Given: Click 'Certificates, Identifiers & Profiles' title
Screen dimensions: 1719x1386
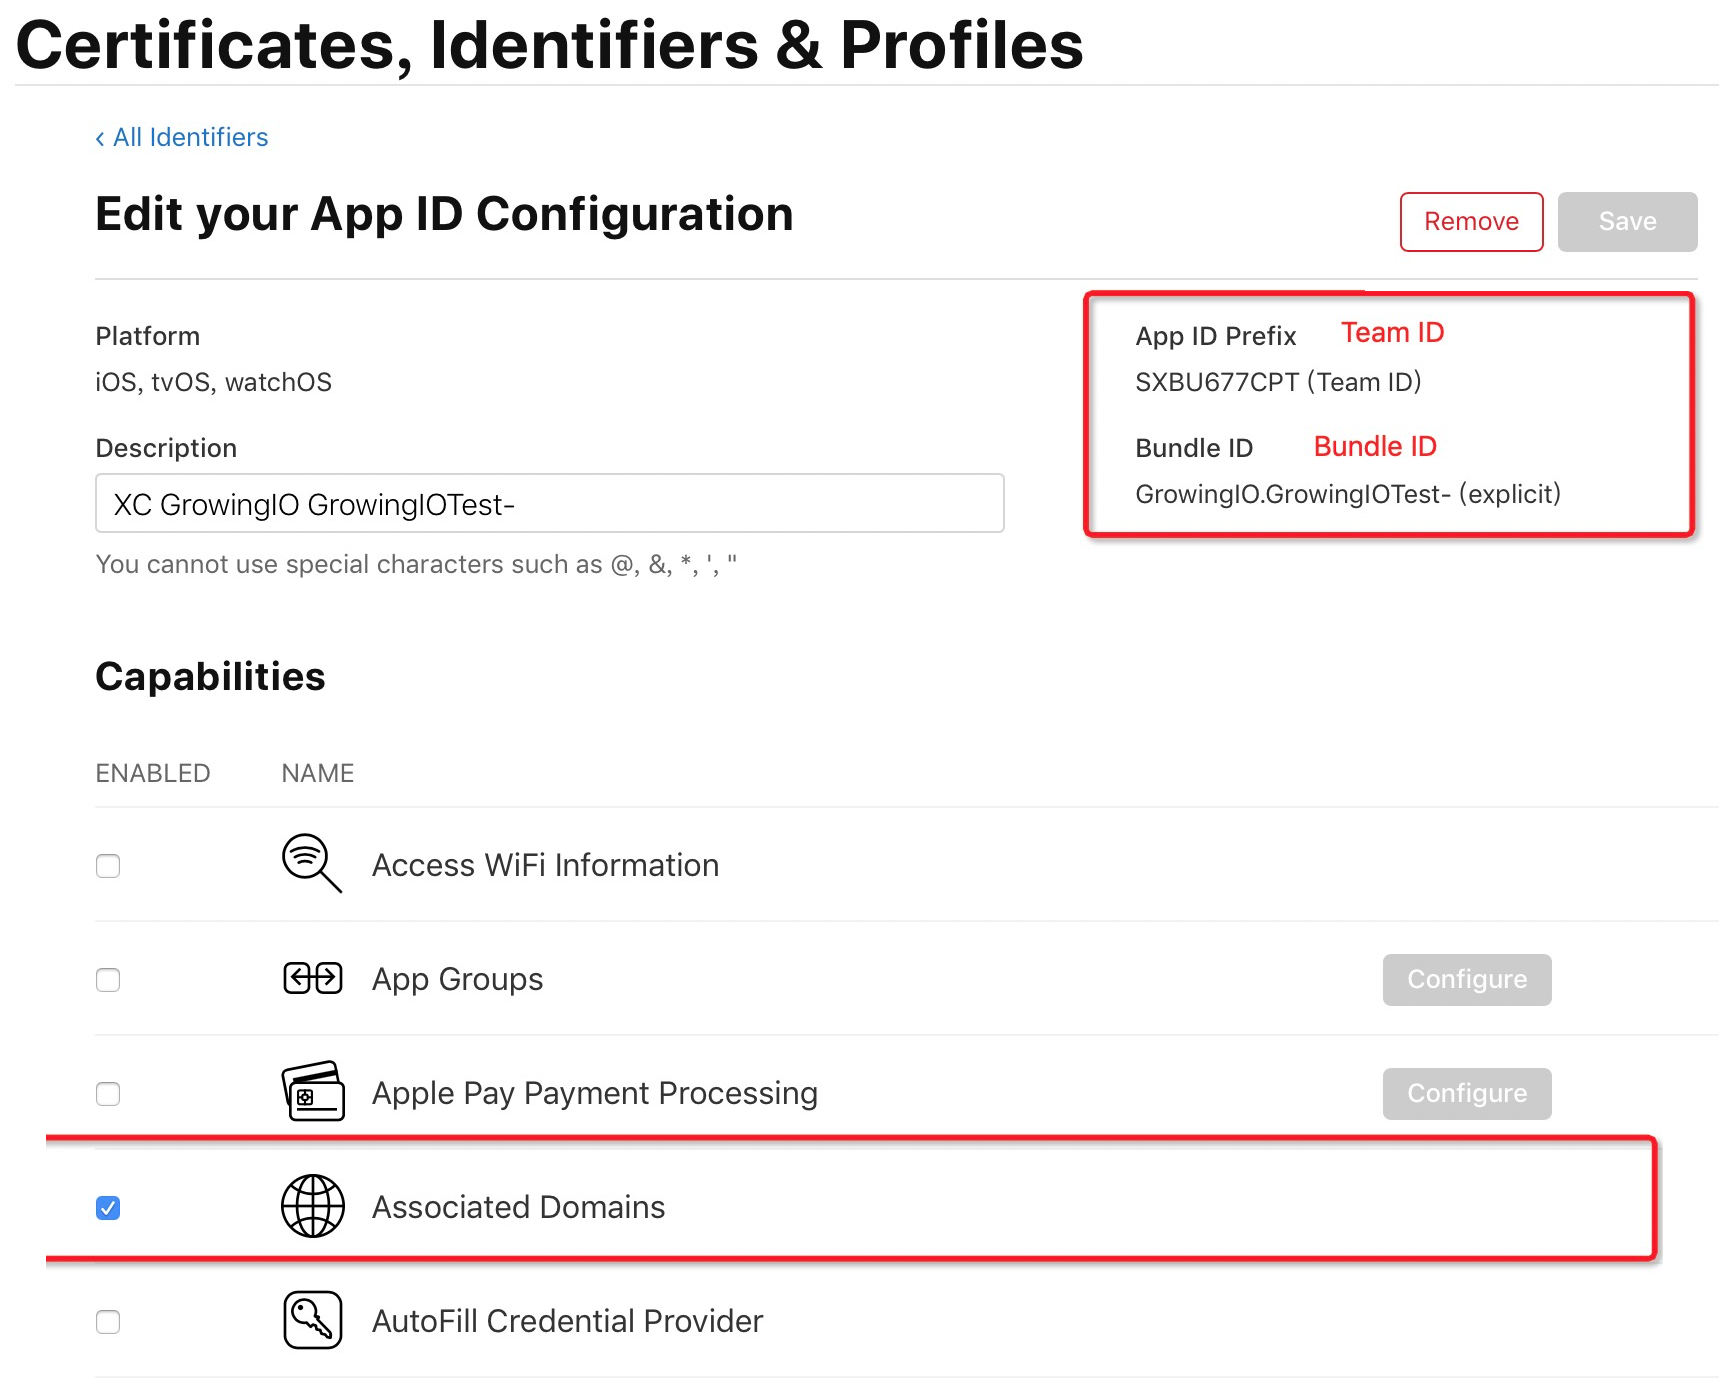Looking at the screenshot, I should 549,45.
